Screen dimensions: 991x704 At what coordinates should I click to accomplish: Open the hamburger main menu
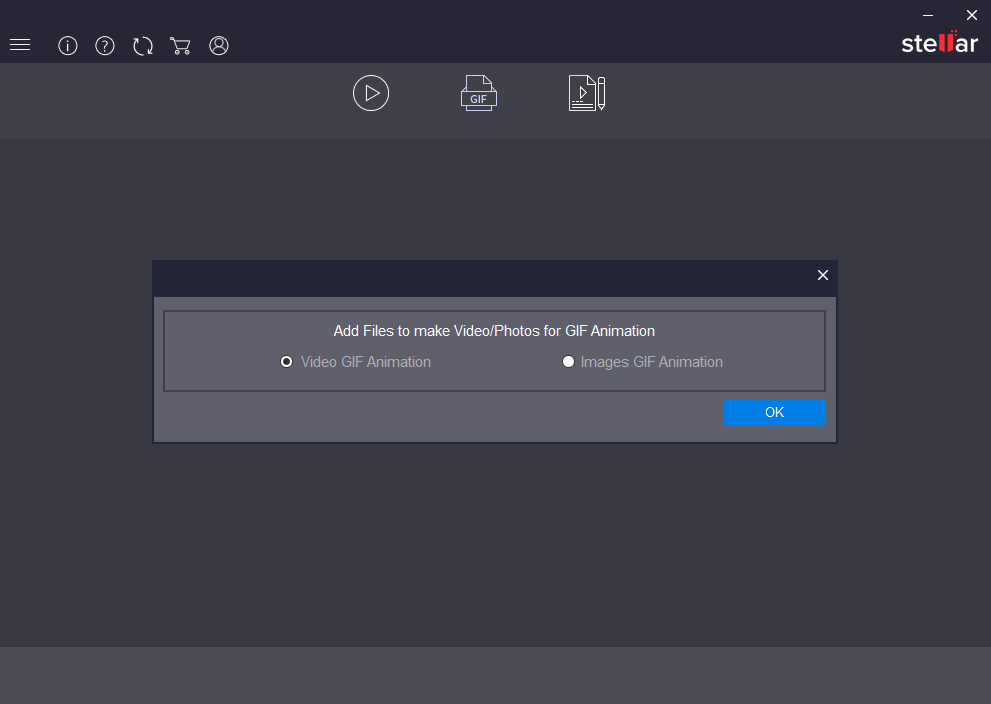pos(20,45)
